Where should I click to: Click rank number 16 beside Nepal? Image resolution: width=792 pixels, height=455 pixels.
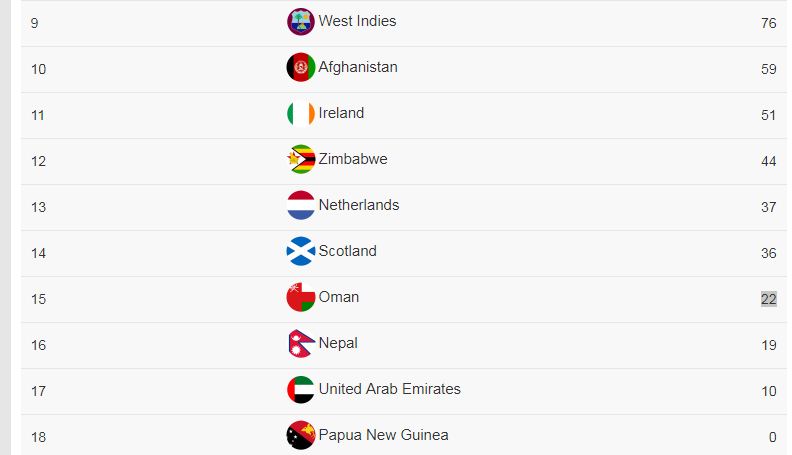click(38, 345)
